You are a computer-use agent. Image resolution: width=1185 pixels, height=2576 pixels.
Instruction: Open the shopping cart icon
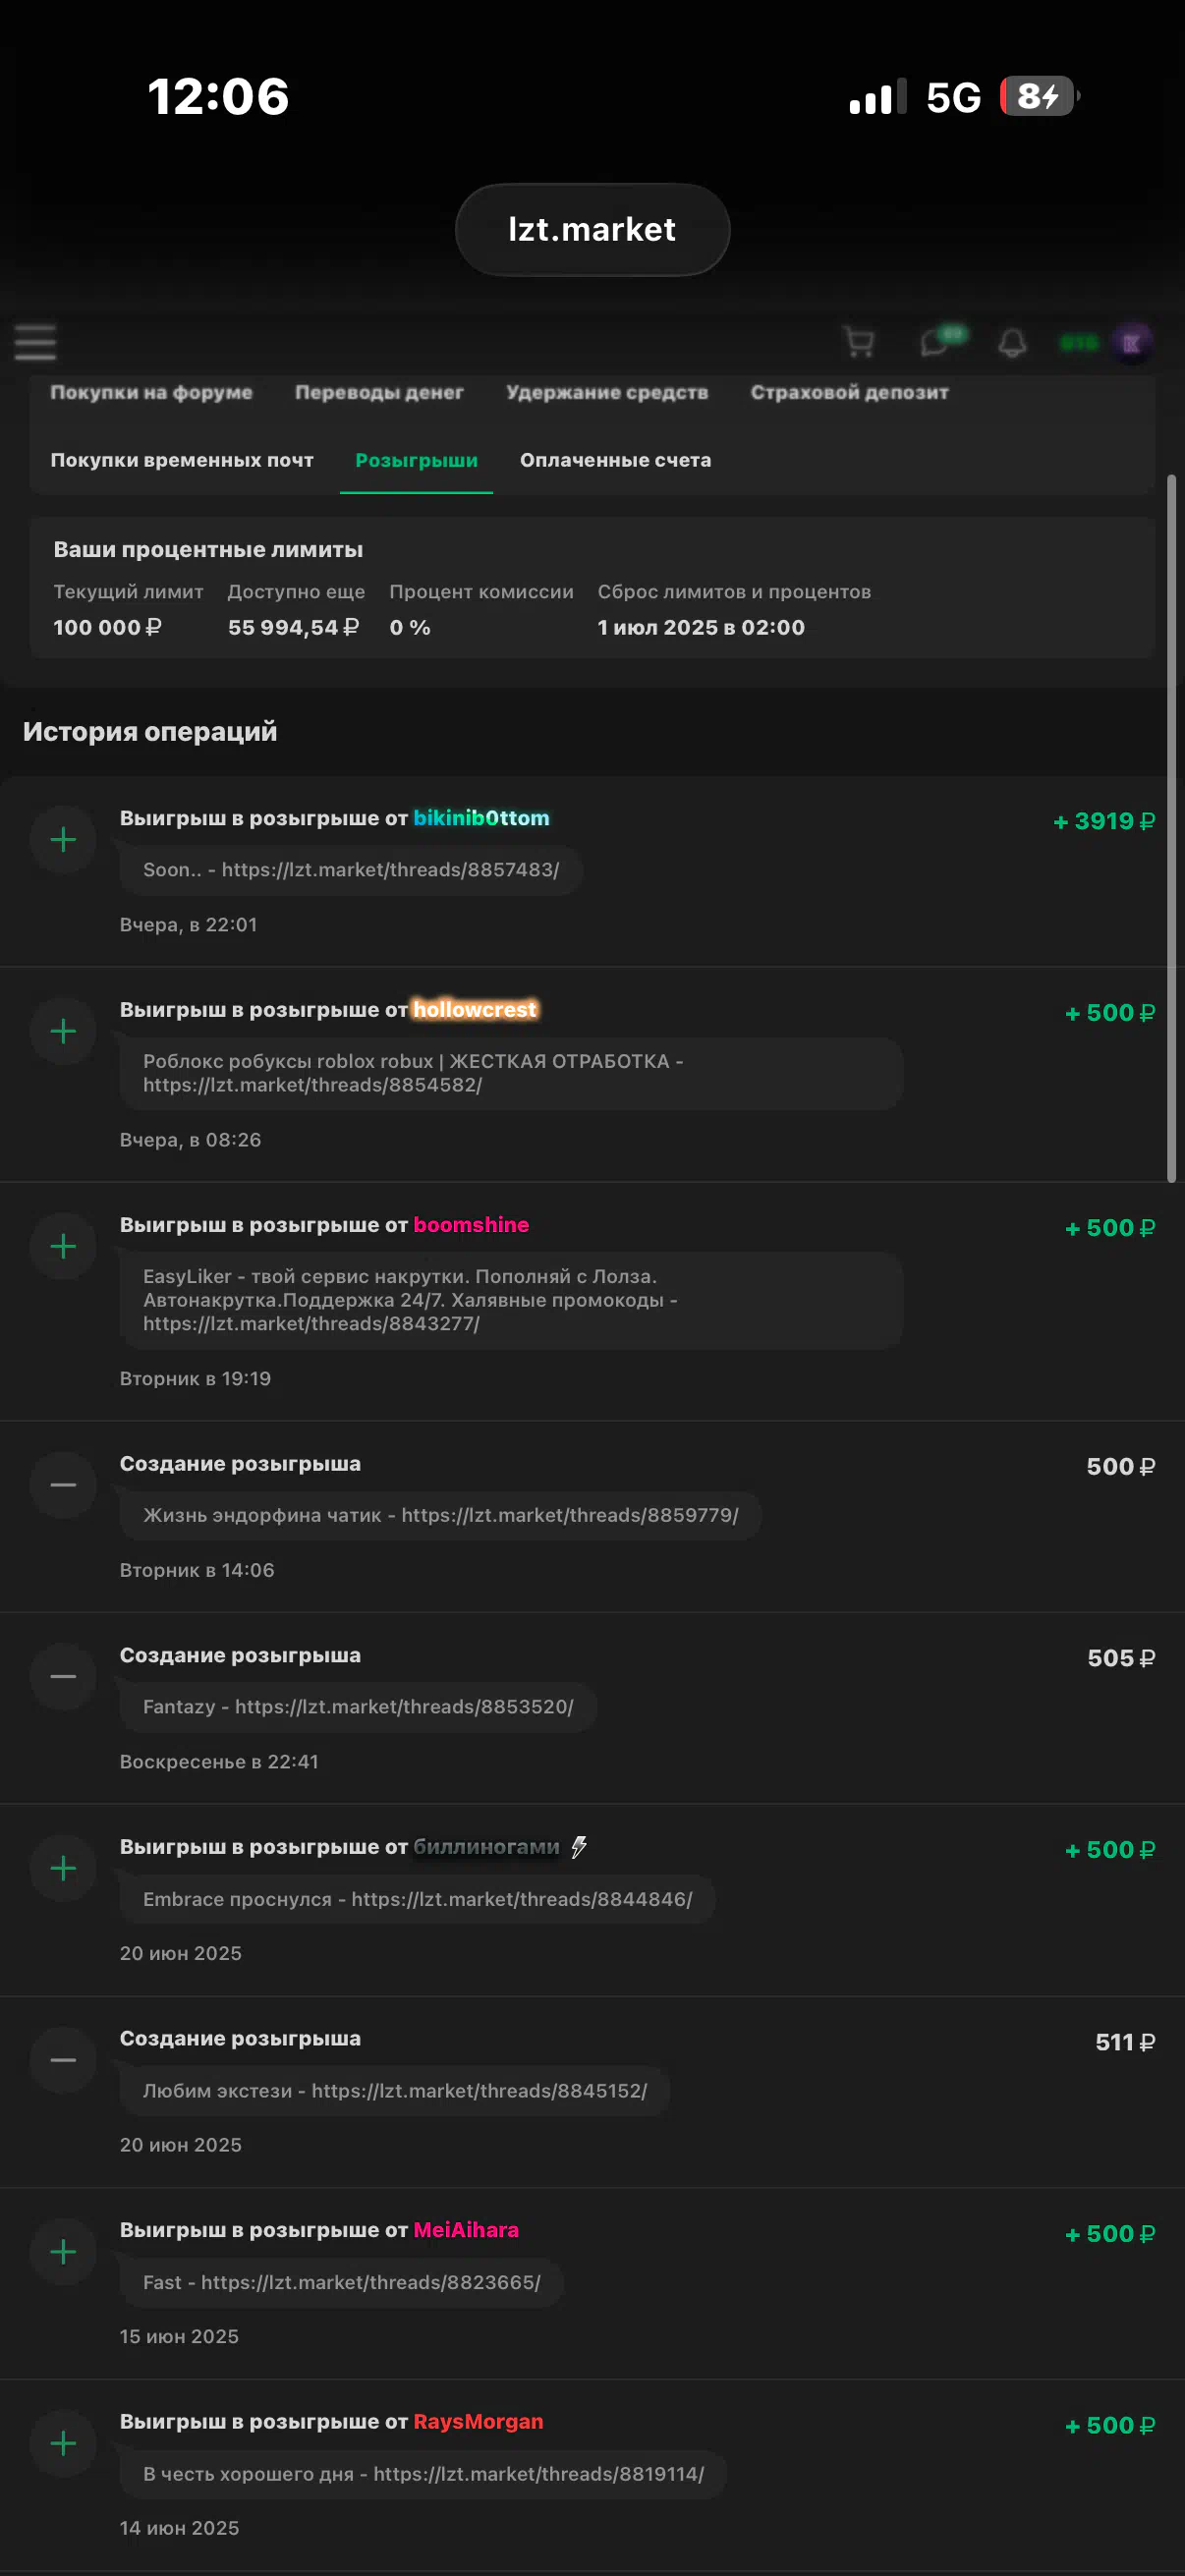pyautogui.click(x=858, y=342)
